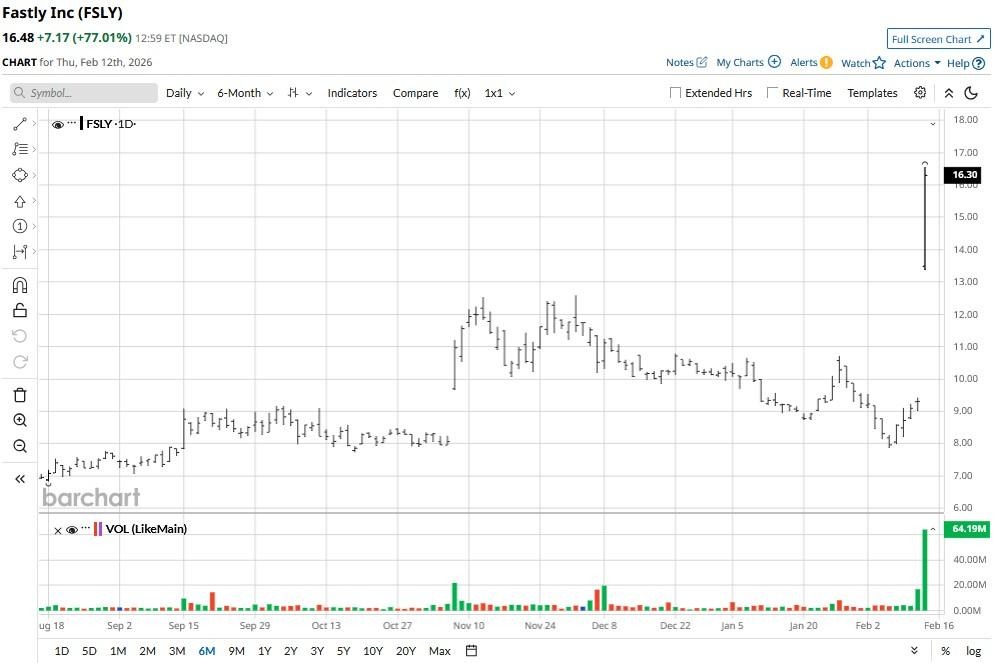Toggle log scale button

click(x=973, y=651)
